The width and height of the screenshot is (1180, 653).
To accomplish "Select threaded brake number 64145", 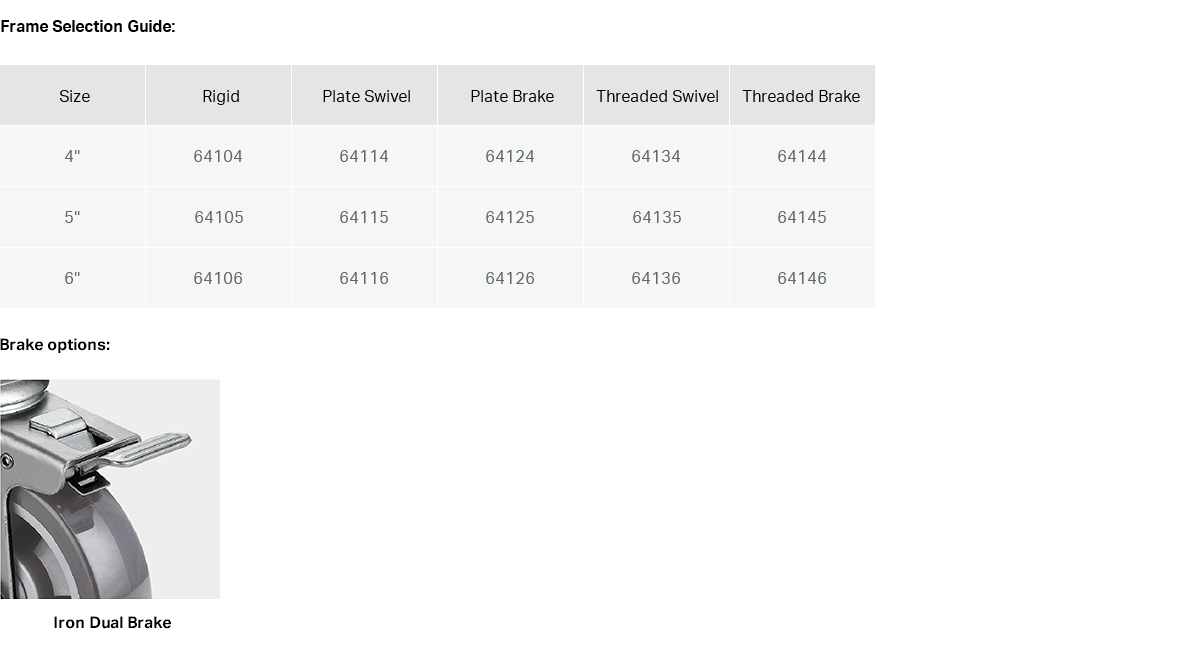I will click(802, 217).
